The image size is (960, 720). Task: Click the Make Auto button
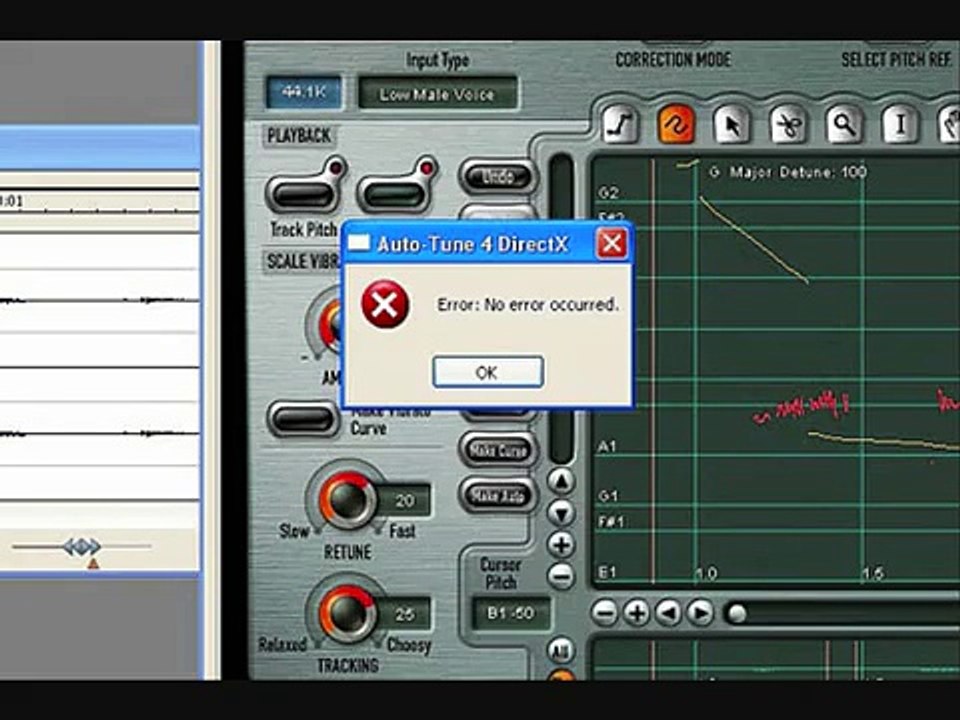pyautogui.click(x=498, y=495)
